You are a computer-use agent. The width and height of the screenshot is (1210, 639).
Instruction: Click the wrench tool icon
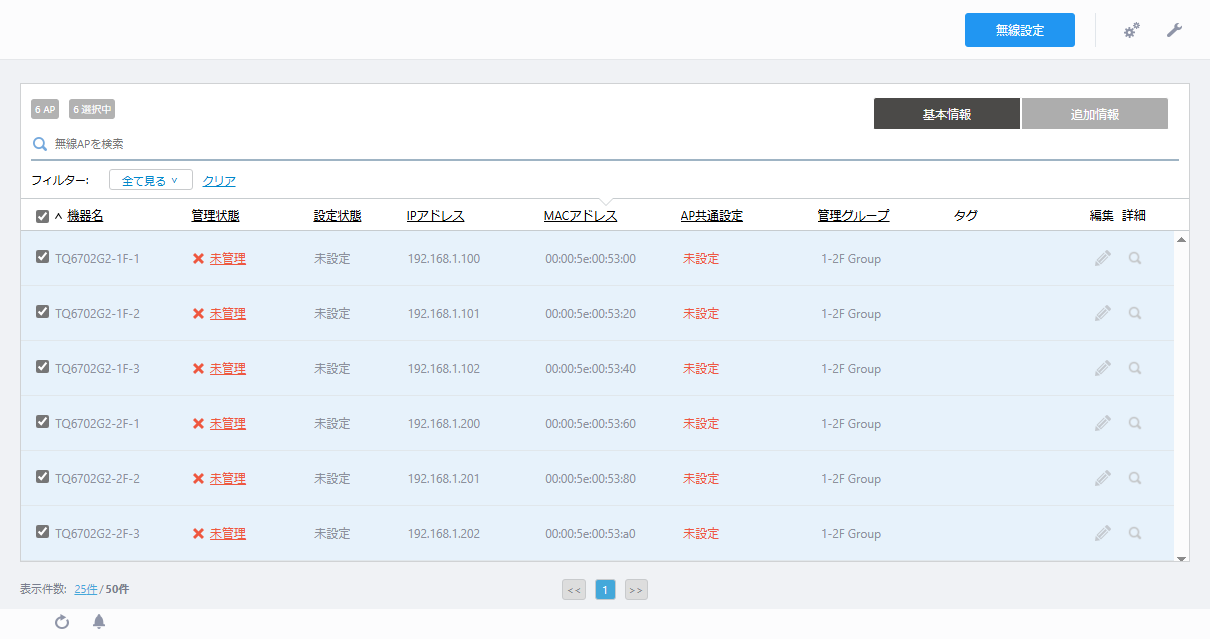point(1175,31)
